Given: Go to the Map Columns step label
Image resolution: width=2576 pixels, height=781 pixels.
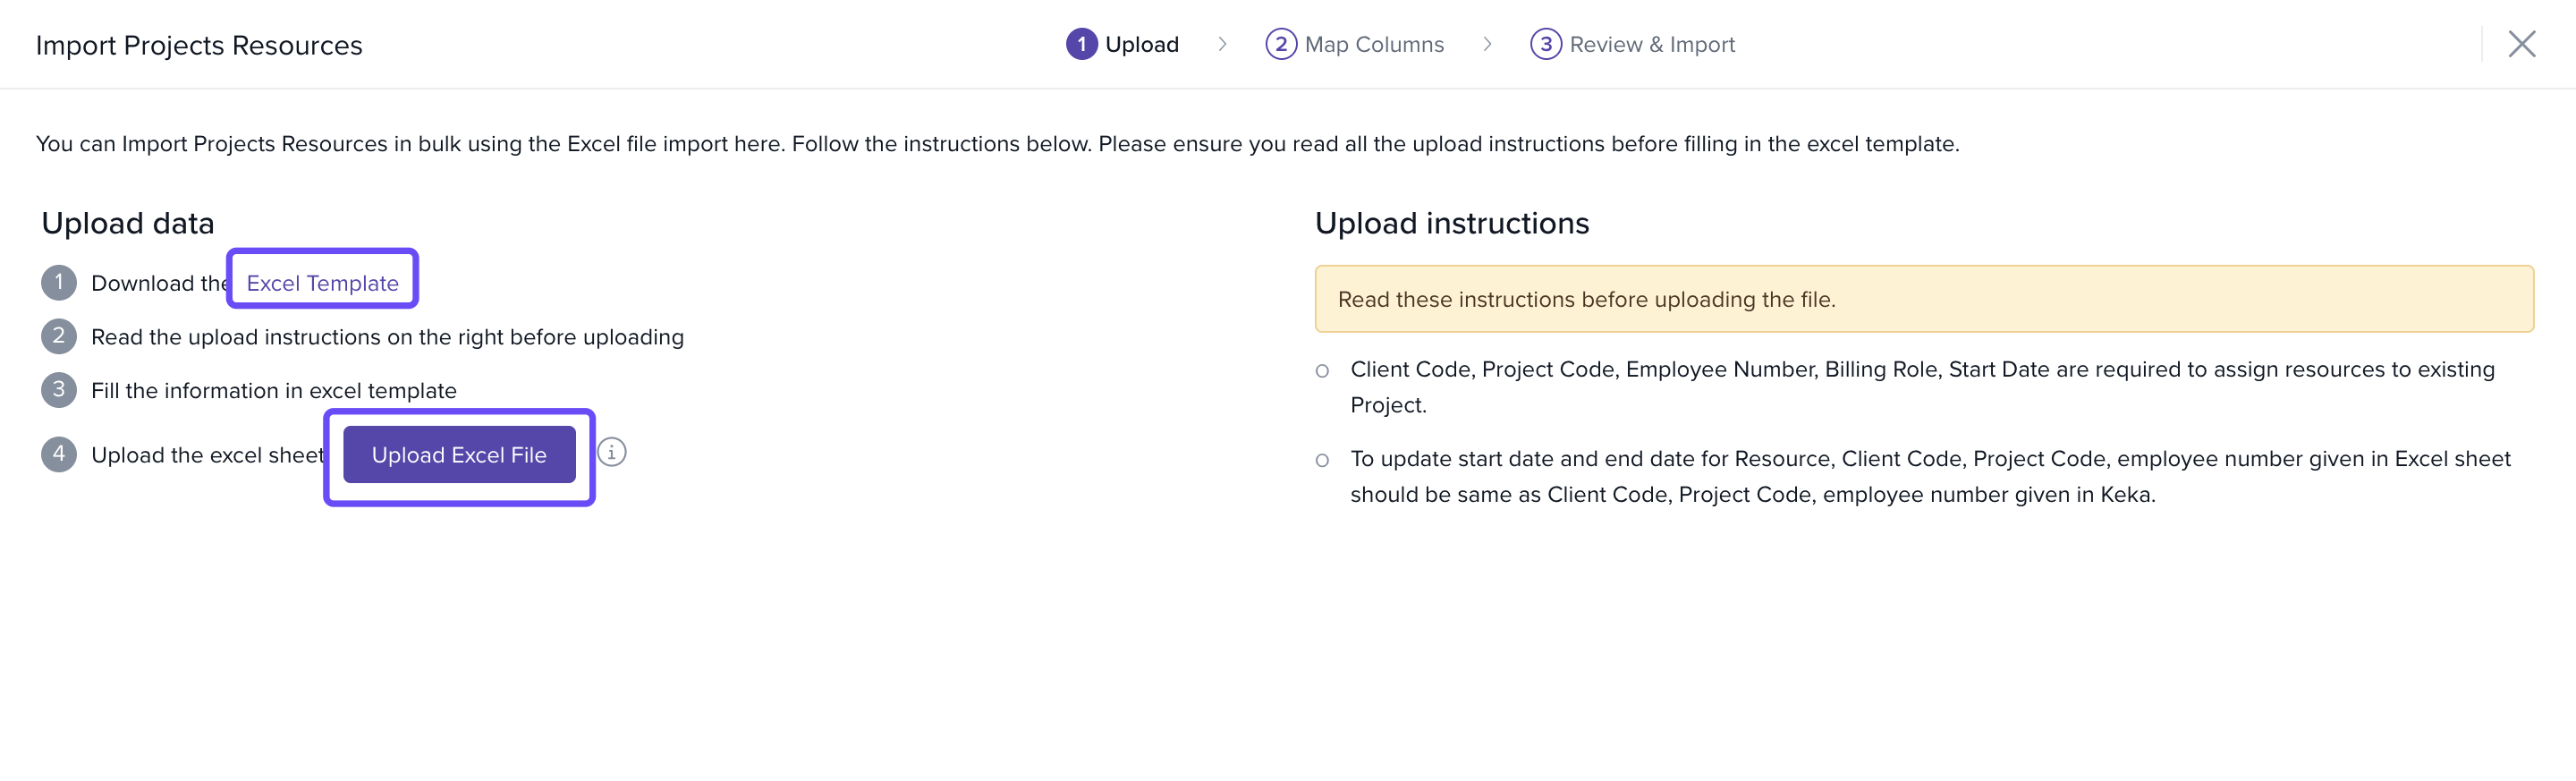Looking at the screenshot, I should tap(1374, 44).
